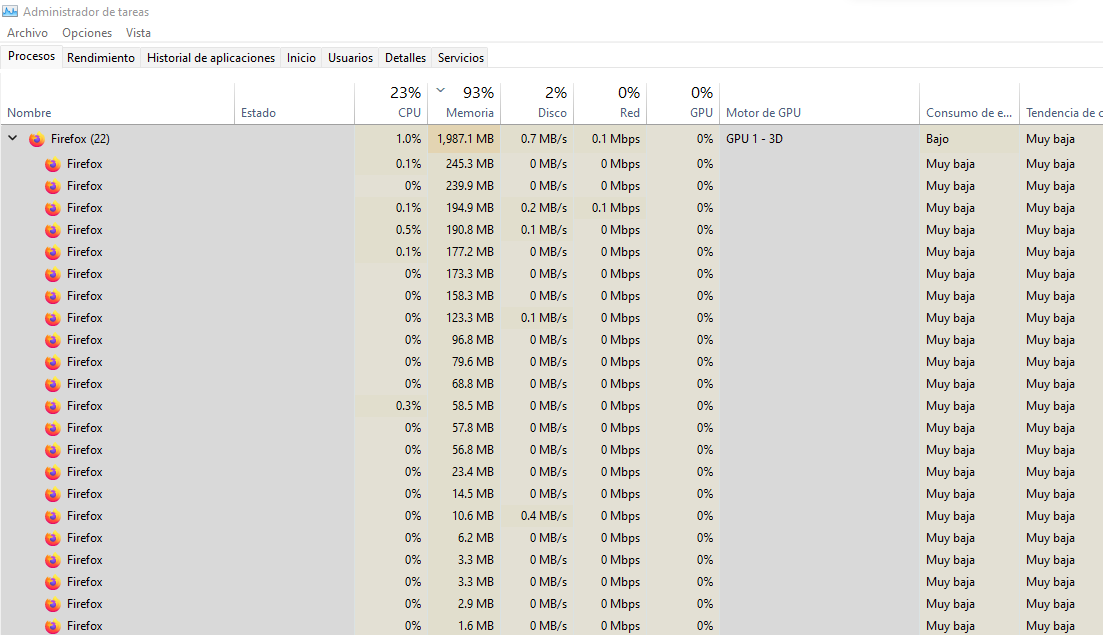Click Firefox icon in 57.8 MB row
Screen dimensions: 1103x635
[52, 429]
